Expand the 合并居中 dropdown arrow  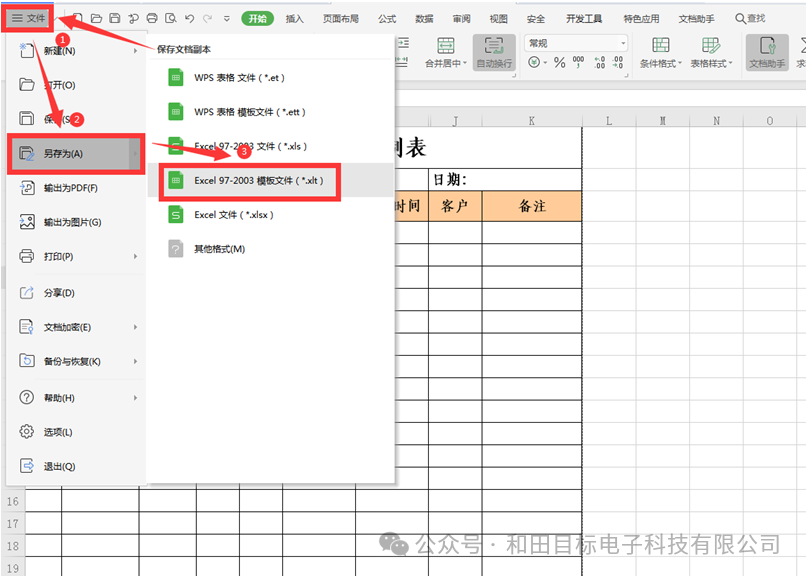click(x=465, y=63)
